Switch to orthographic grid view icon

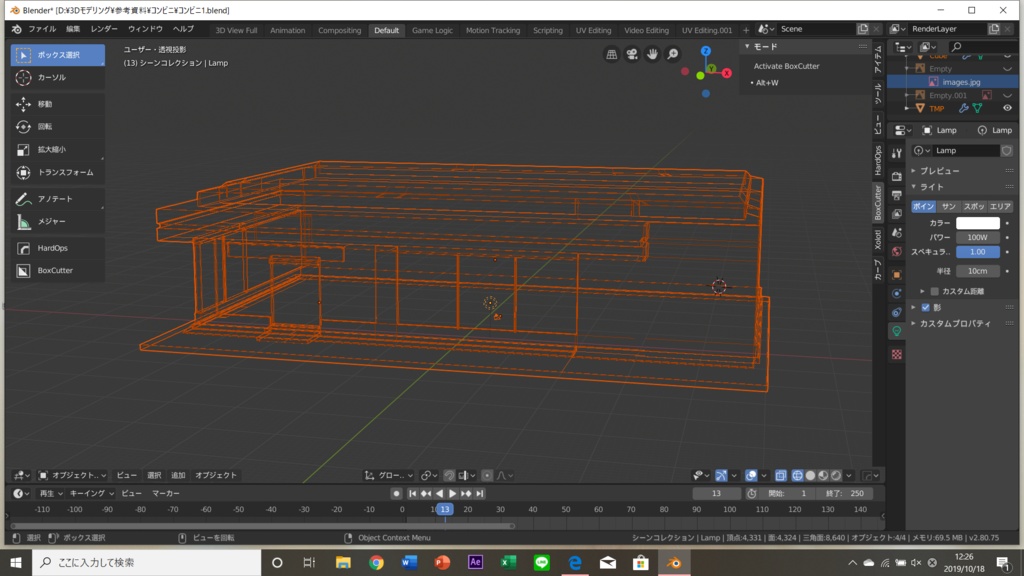point(612,54)
